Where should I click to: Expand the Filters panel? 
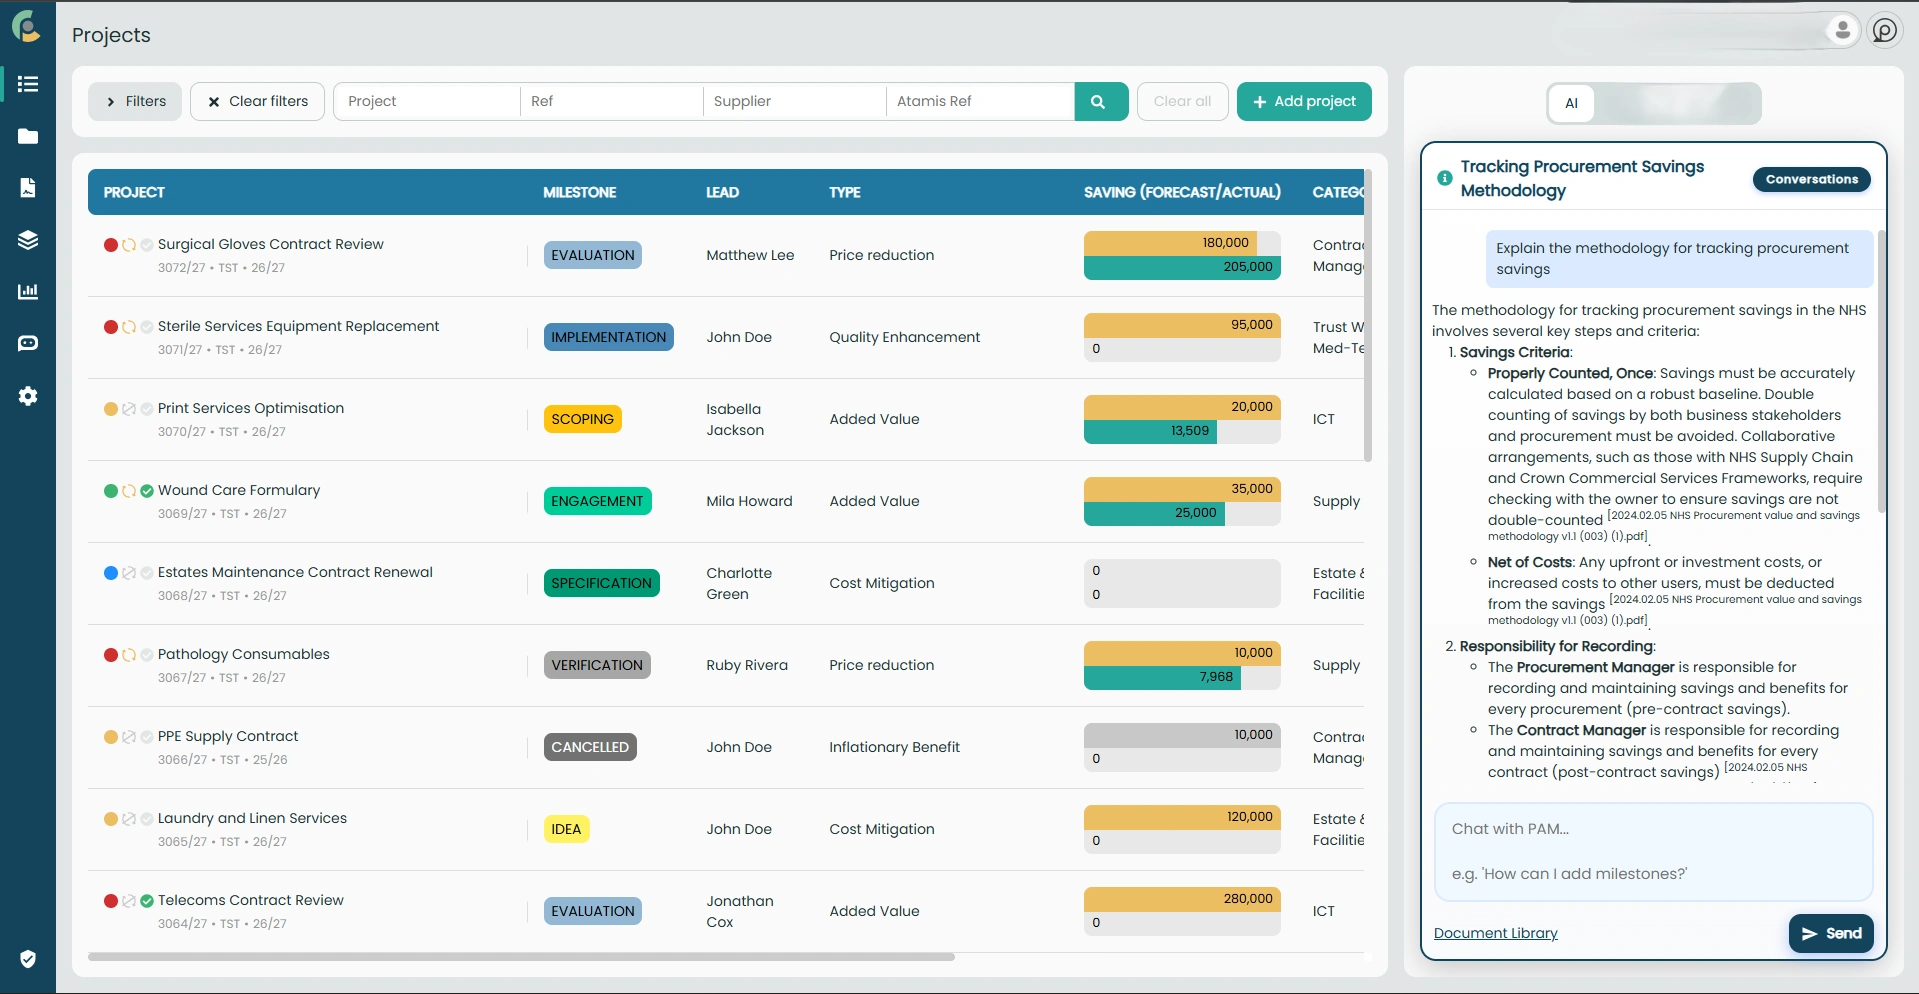pyautogui.click(x=135, y=101)
